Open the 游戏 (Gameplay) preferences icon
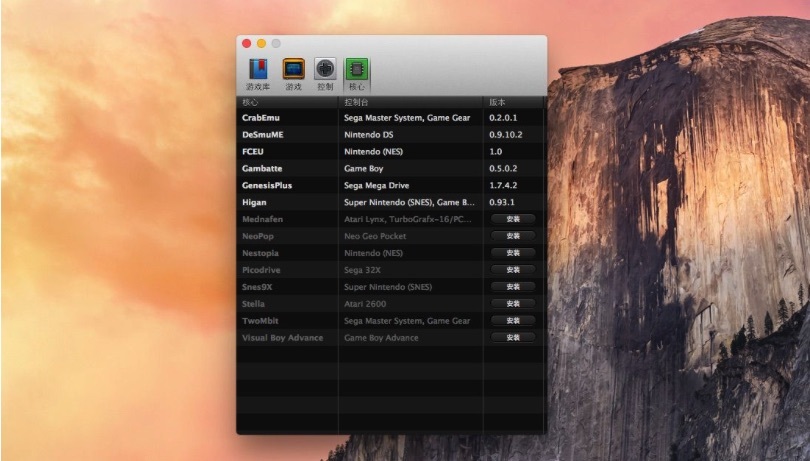 pos(293,70)
